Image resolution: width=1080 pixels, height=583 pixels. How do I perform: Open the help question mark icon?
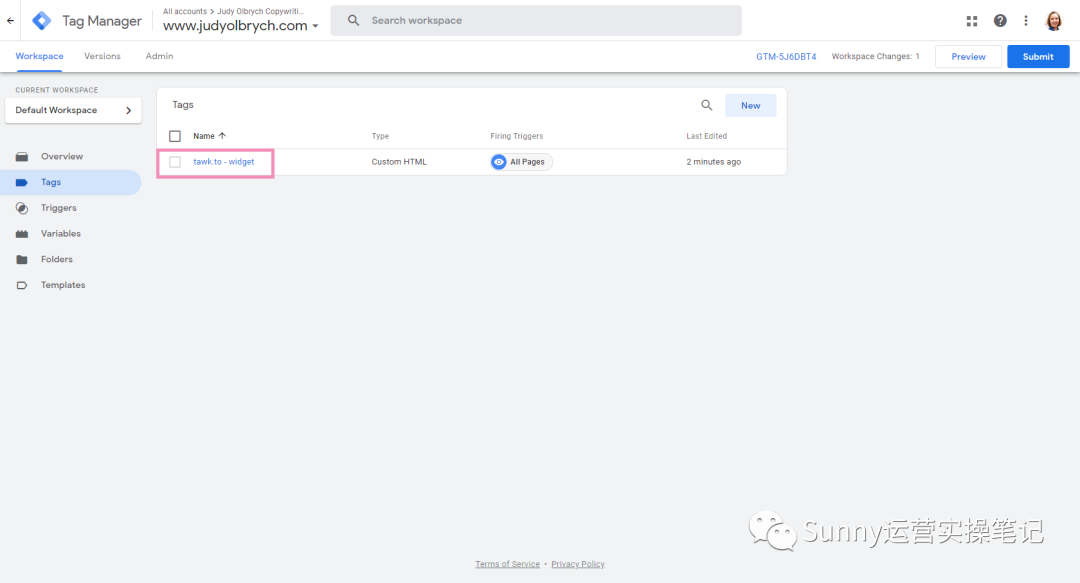[1000, 21]
